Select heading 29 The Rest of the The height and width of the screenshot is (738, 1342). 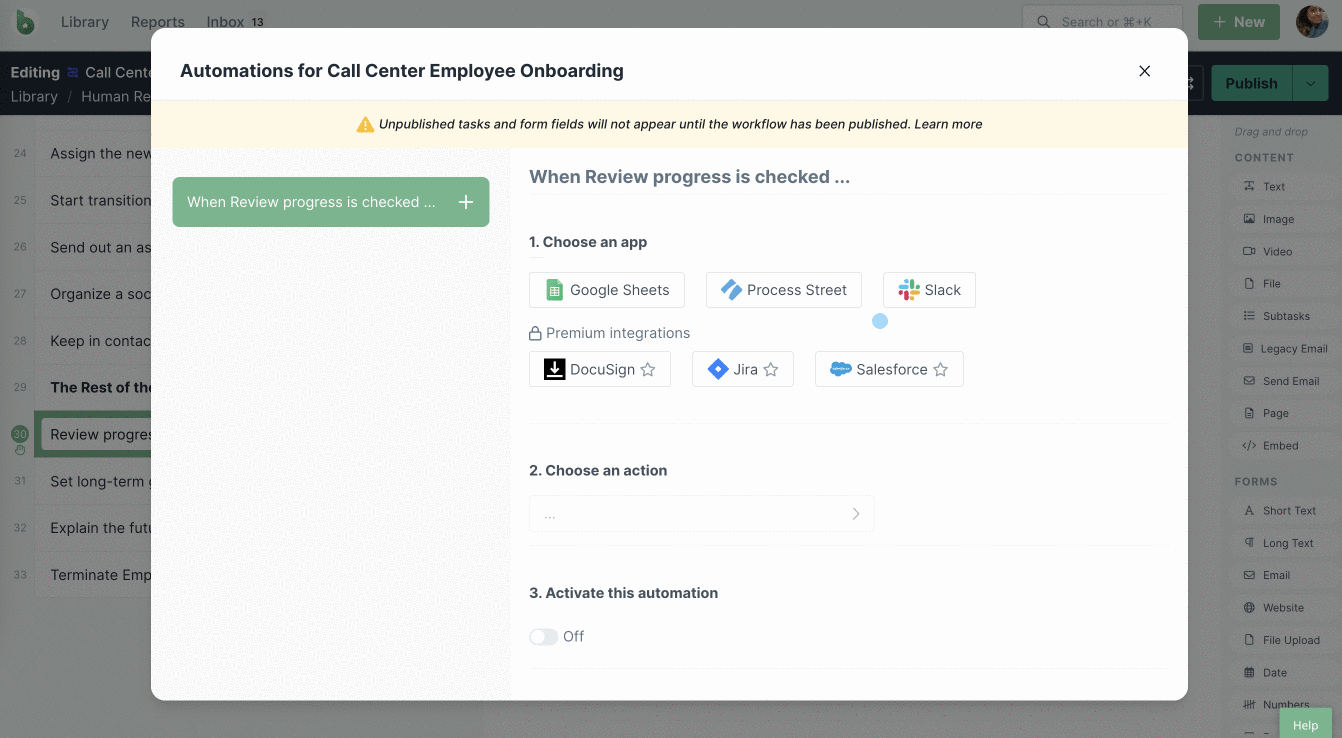tap(93, 388)
